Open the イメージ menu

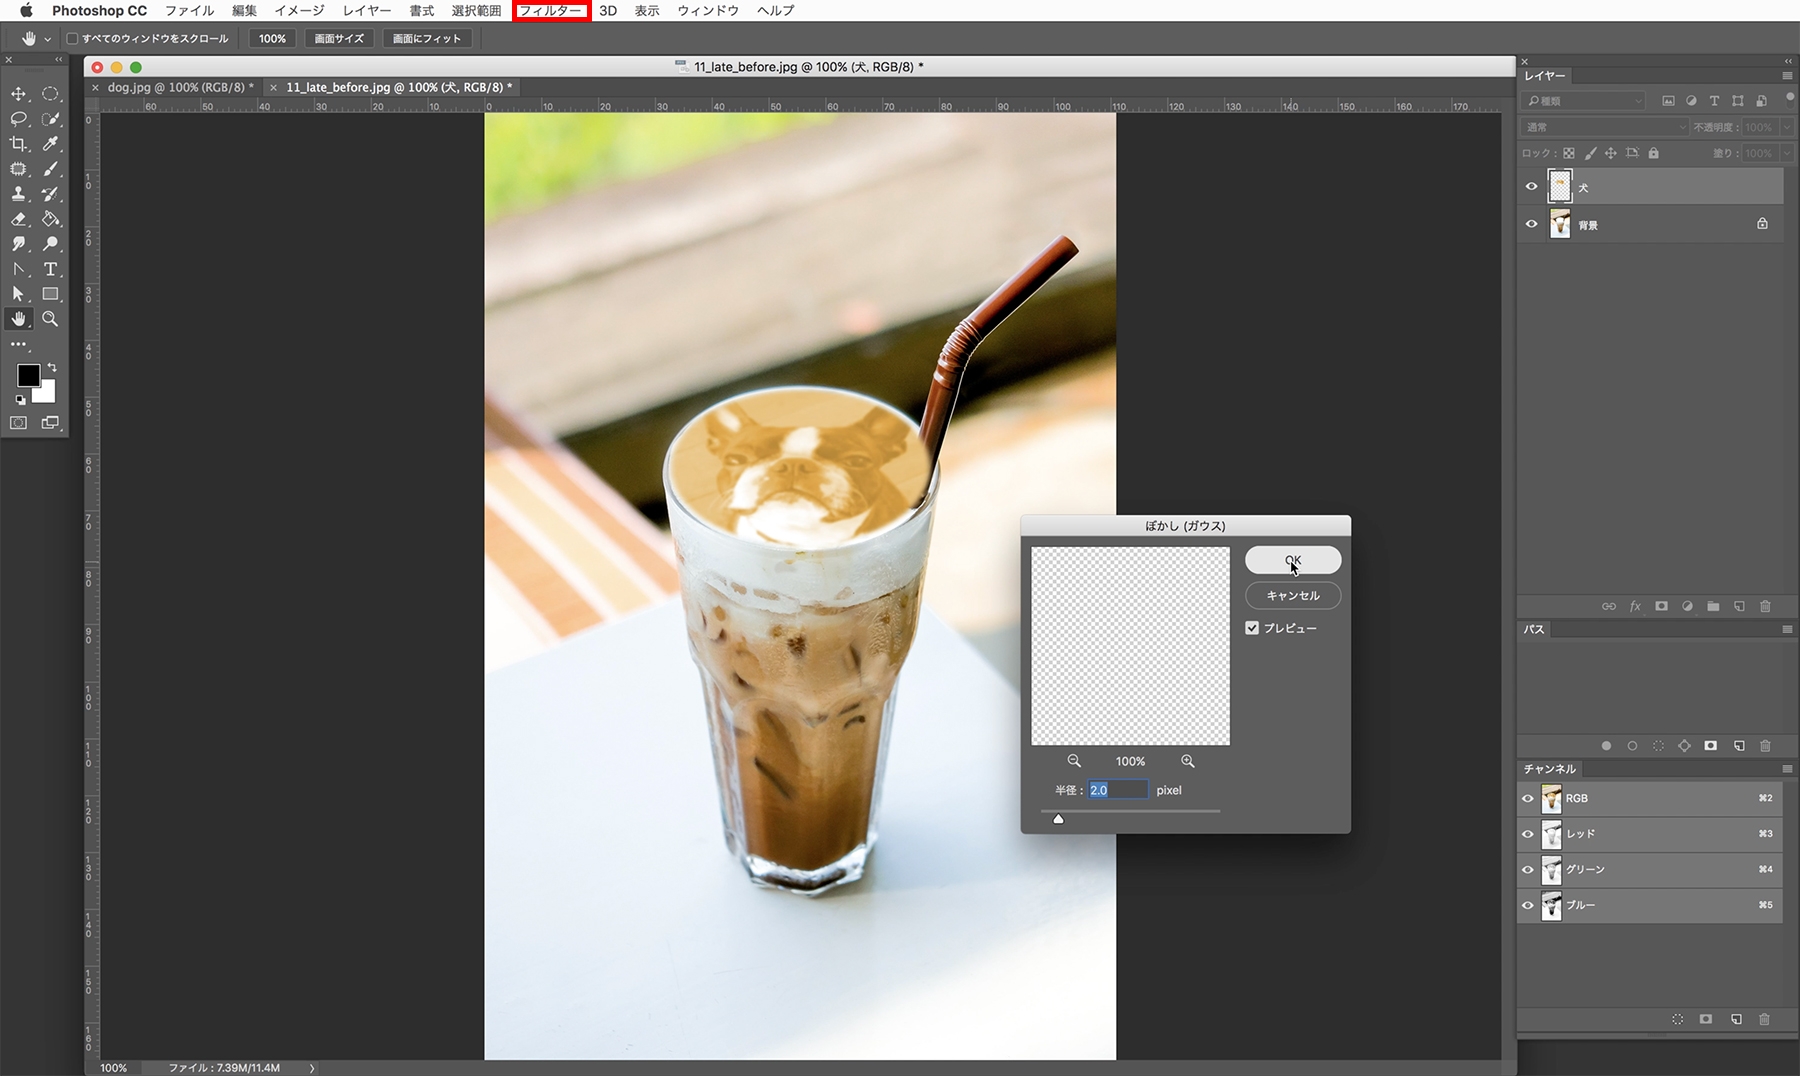pyautogui.click(x=300, y=11)
